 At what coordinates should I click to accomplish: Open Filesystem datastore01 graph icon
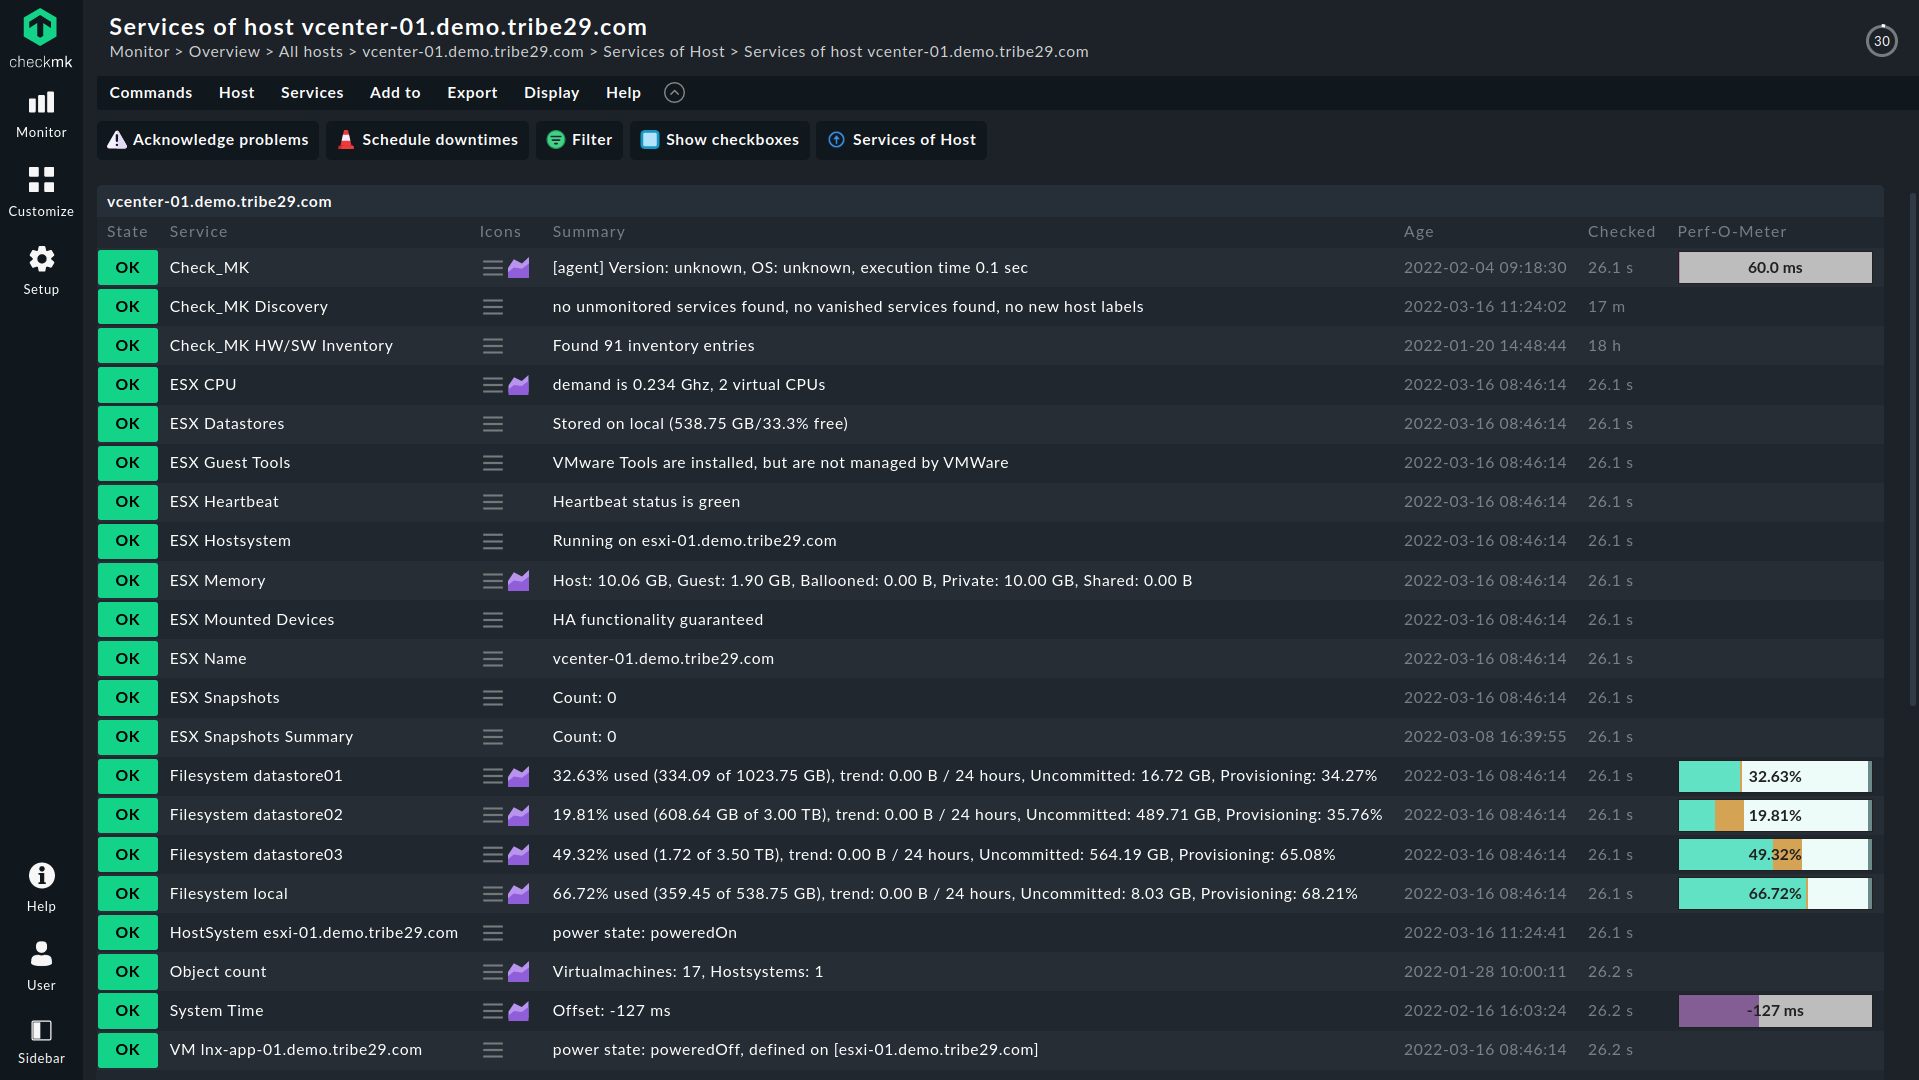519,776
